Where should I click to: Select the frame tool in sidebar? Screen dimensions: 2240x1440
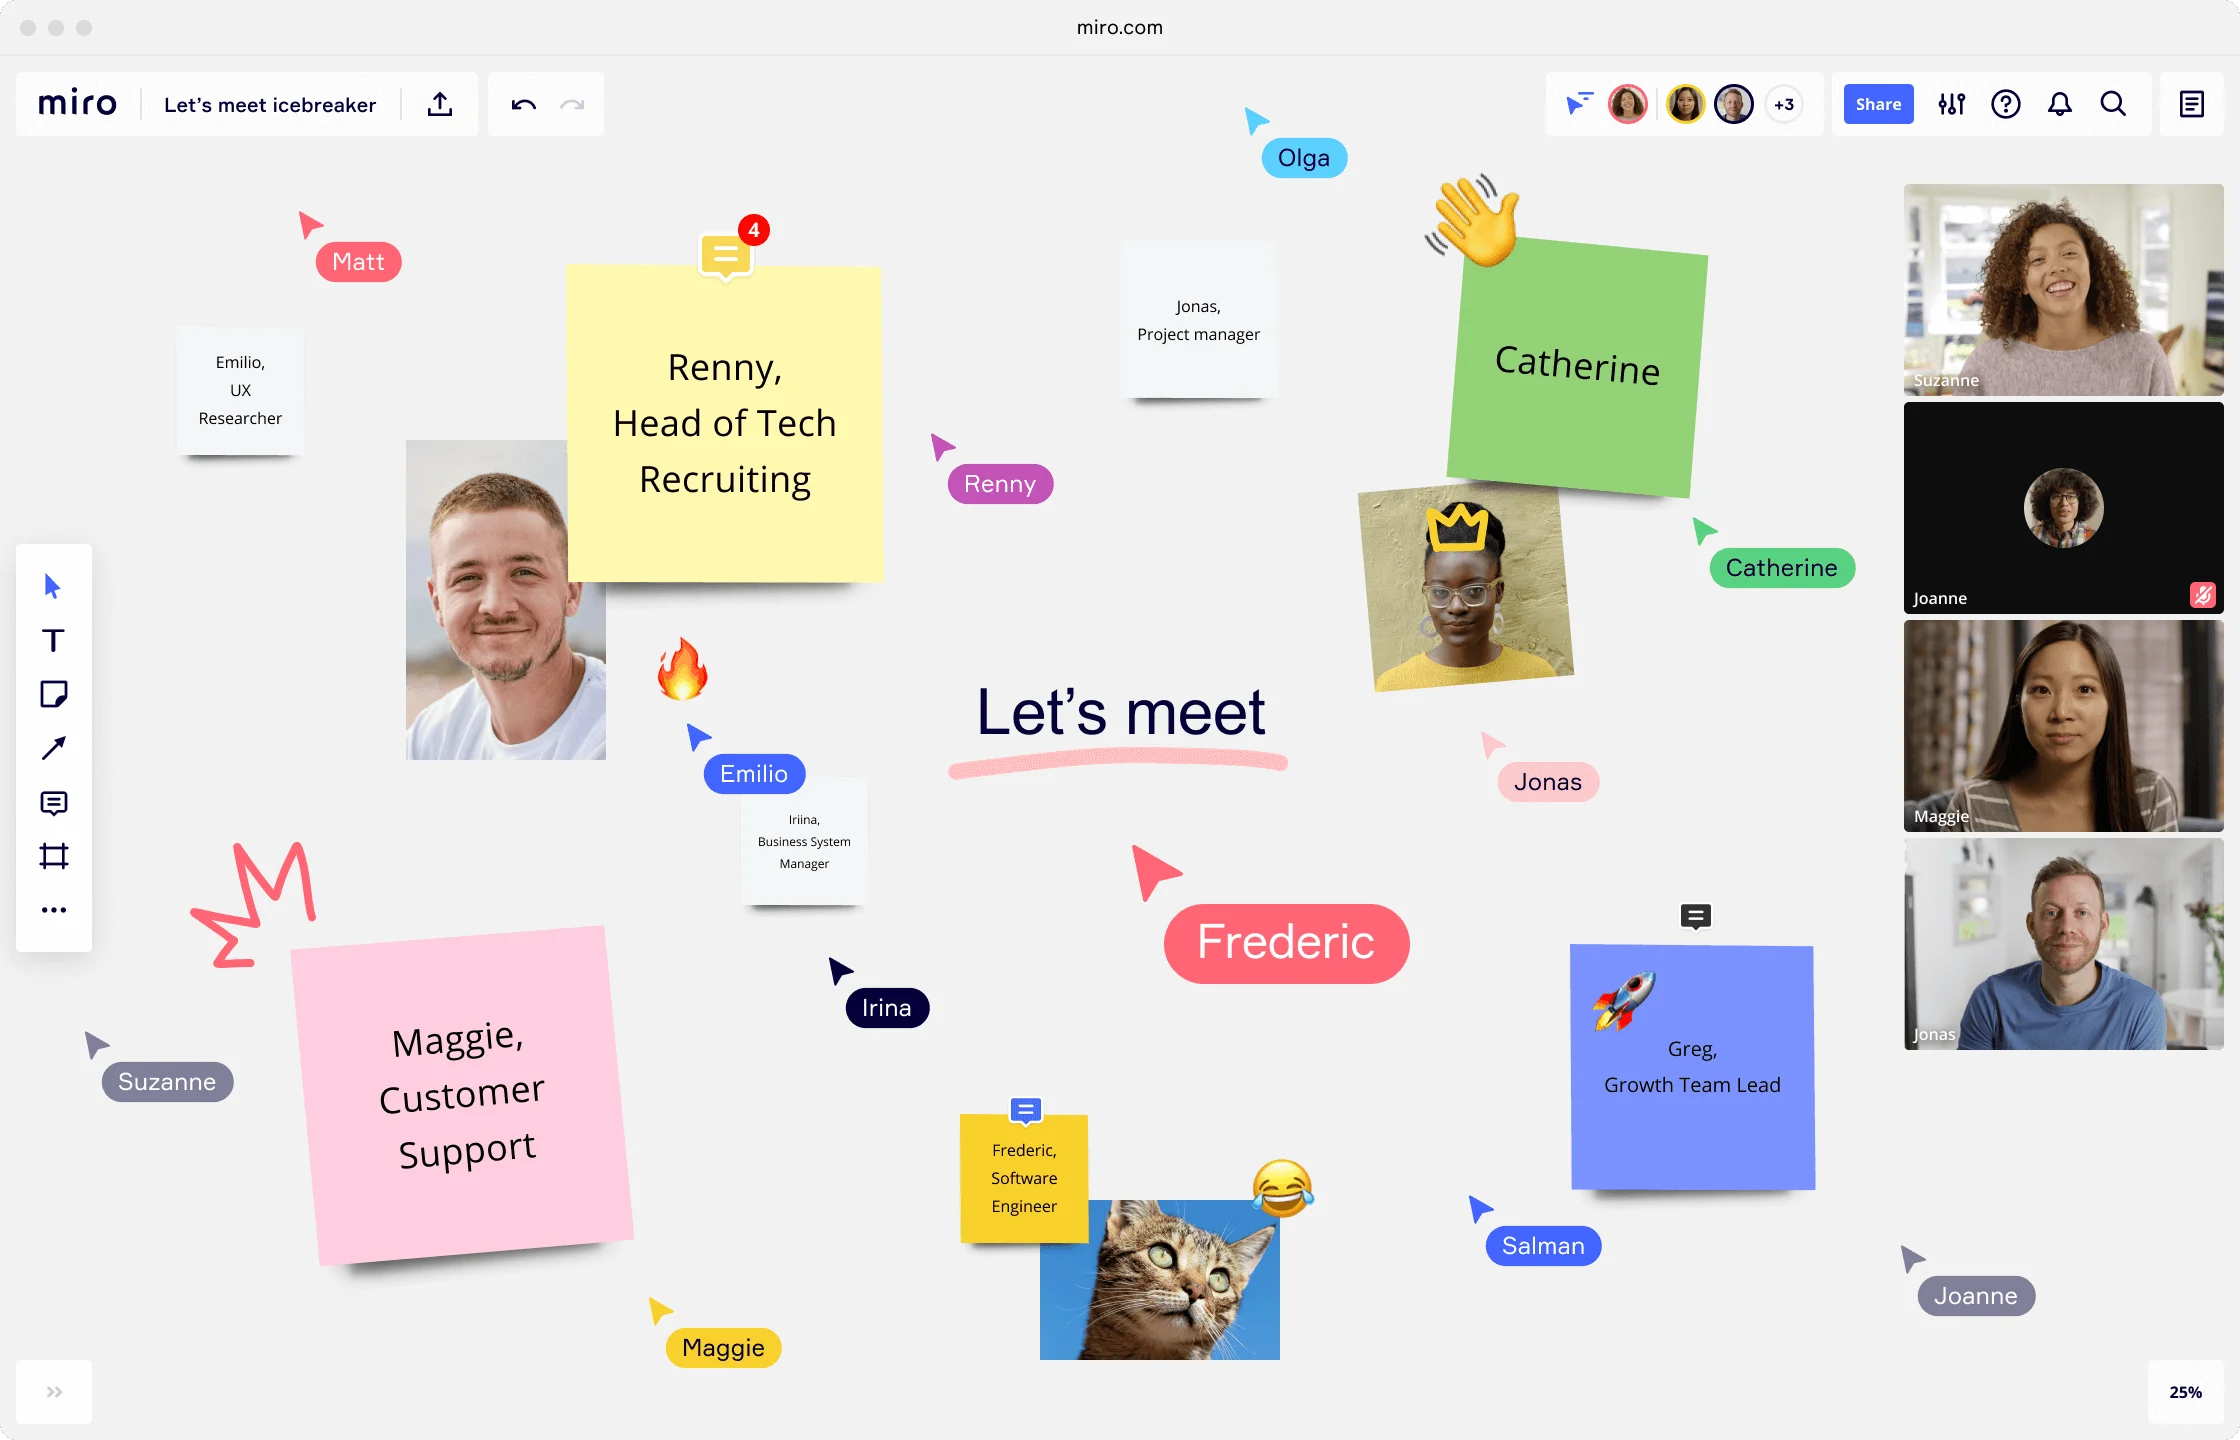click(54, 854)
